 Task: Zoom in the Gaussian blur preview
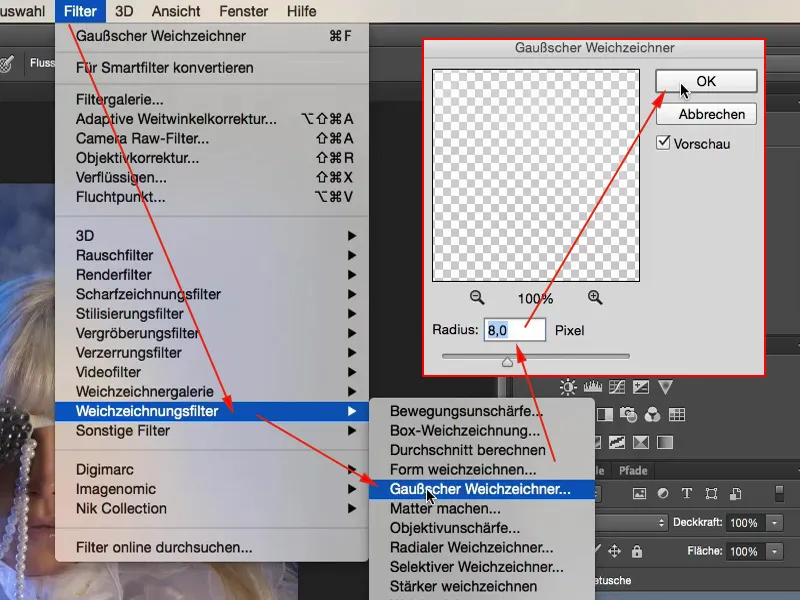[595, 297]
